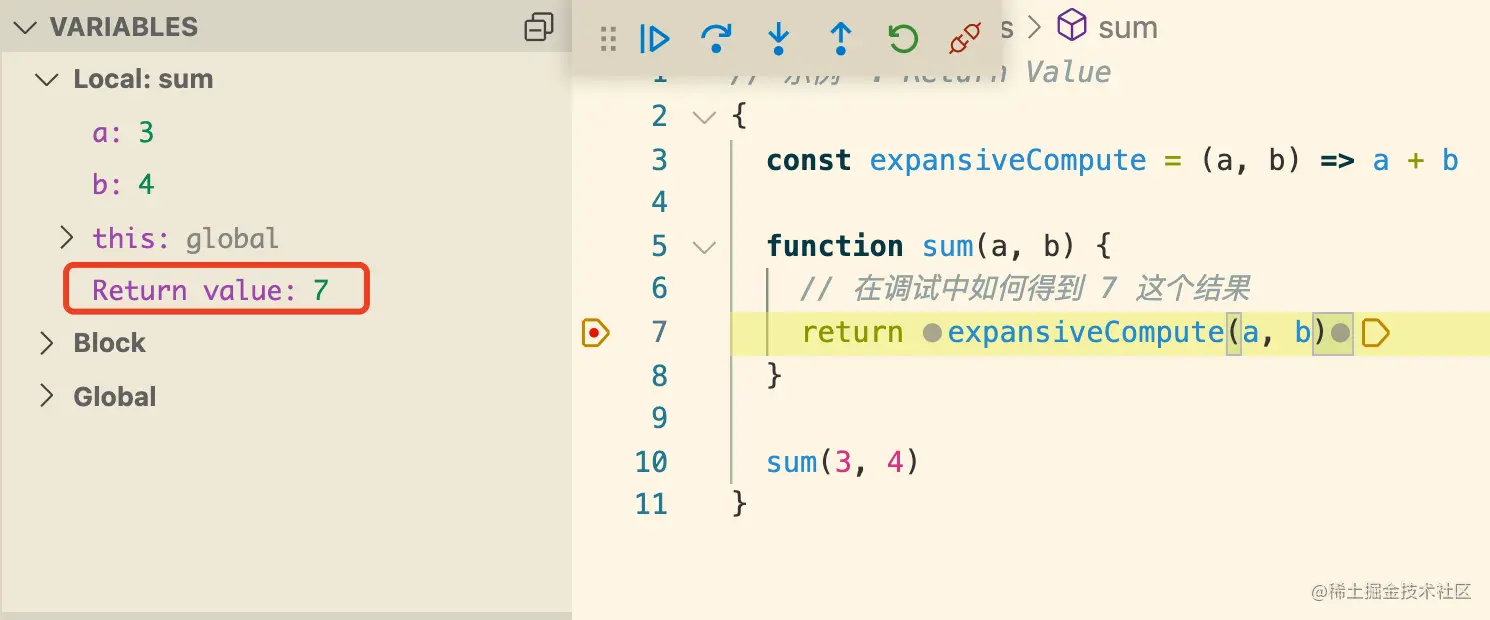The image size is (1490, 620).
Task: Expand the Global section
Action: tap(46, 396)
